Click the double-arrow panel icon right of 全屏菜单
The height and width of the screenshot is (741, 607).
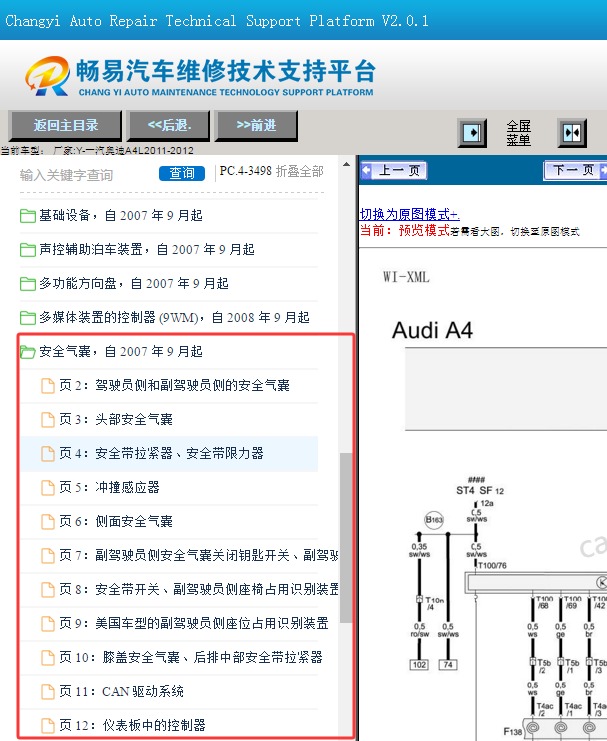(x=572, y=133)
